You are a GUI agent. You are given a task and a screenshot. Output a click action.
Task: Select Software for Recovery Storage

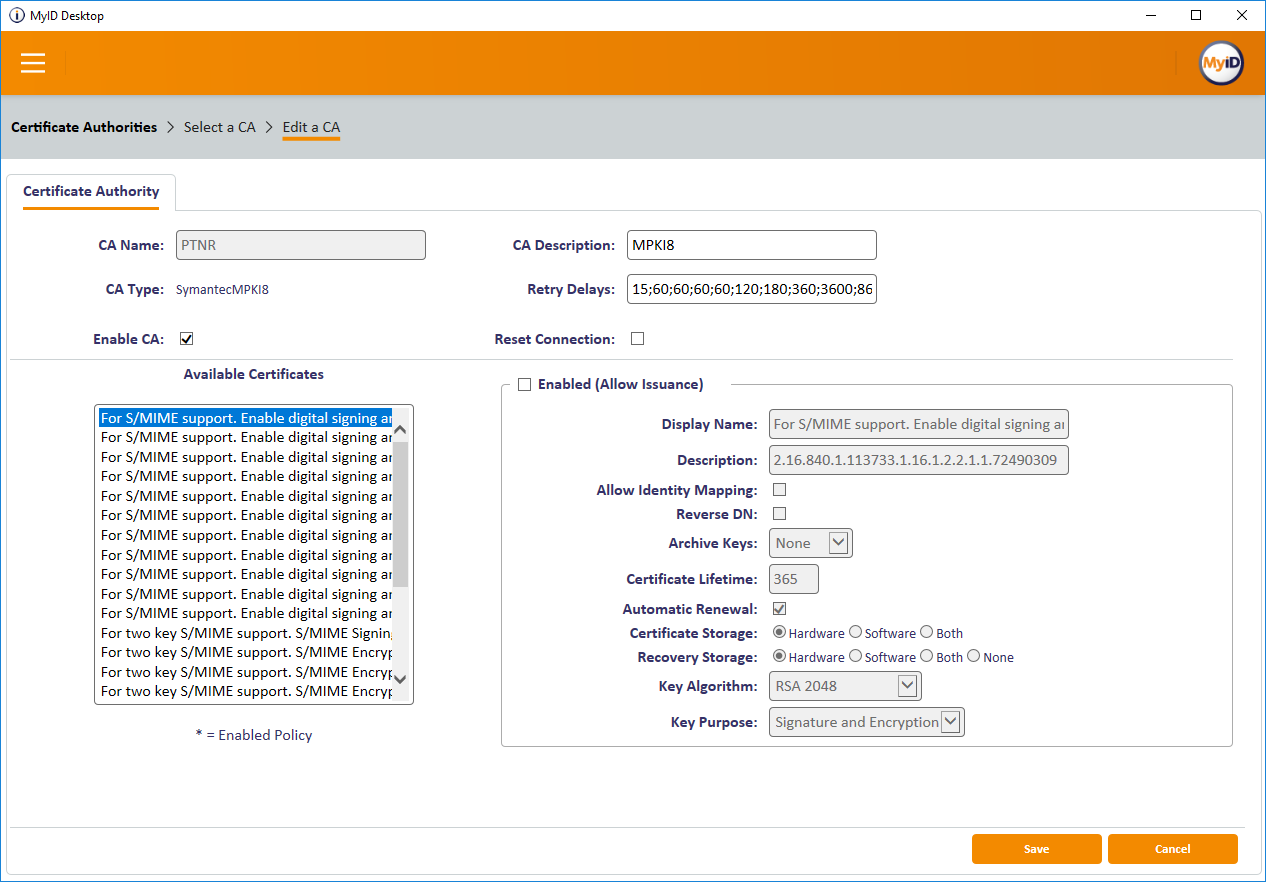pyautogui.click(x=855, y=657)
